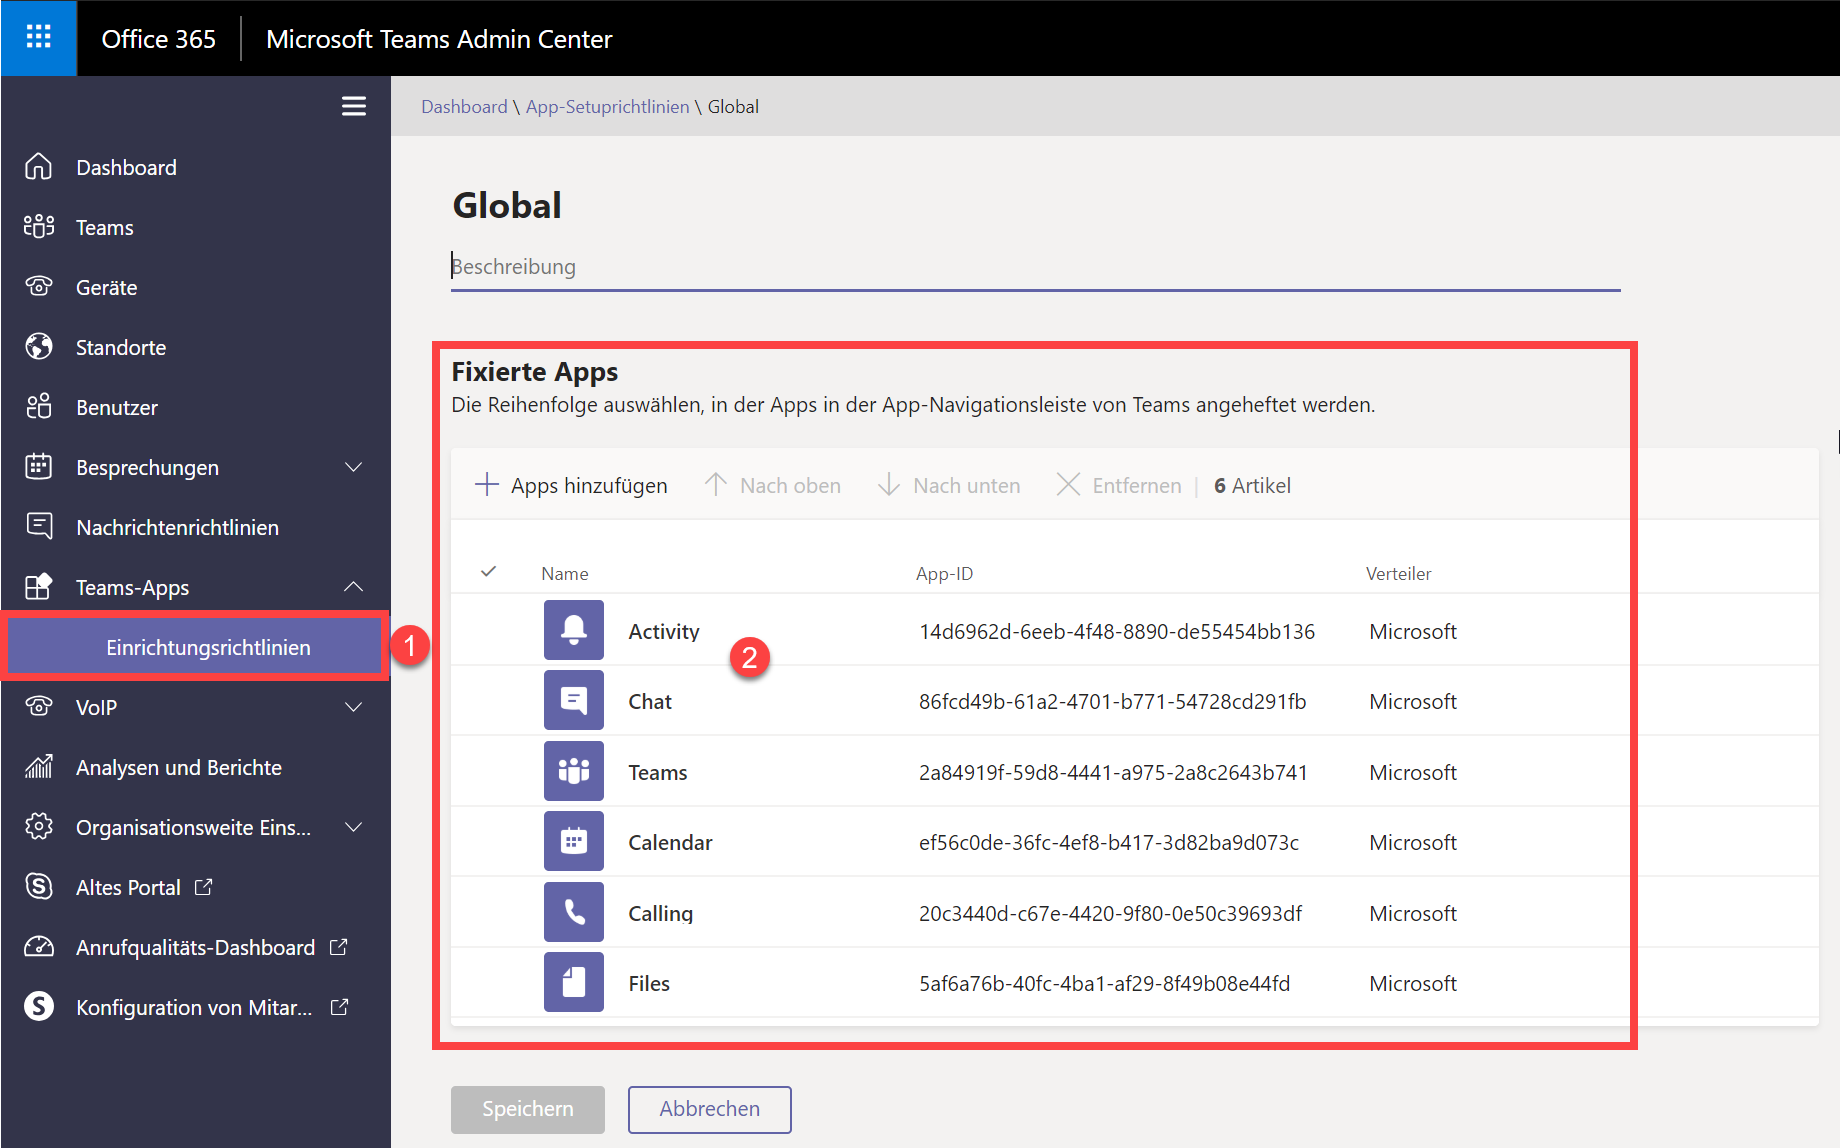Click the Nach oben toolbar button
The height and width of the screenshot is (1148, 1840).
pyautogui.click(x=772, y=485)
